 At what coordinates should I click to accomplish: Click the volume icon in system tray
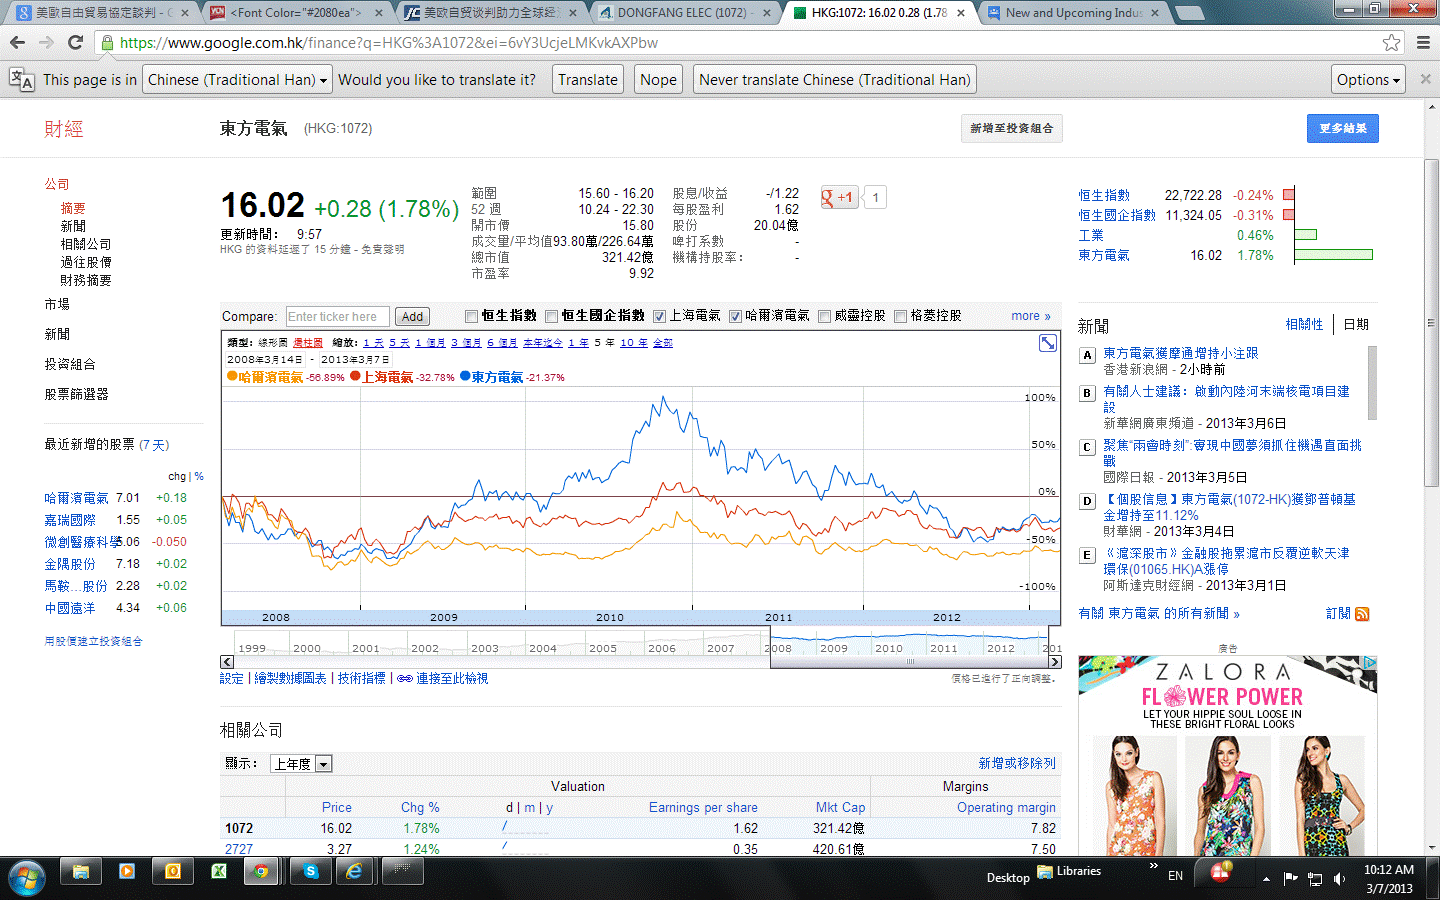(x=1339, y=878)
